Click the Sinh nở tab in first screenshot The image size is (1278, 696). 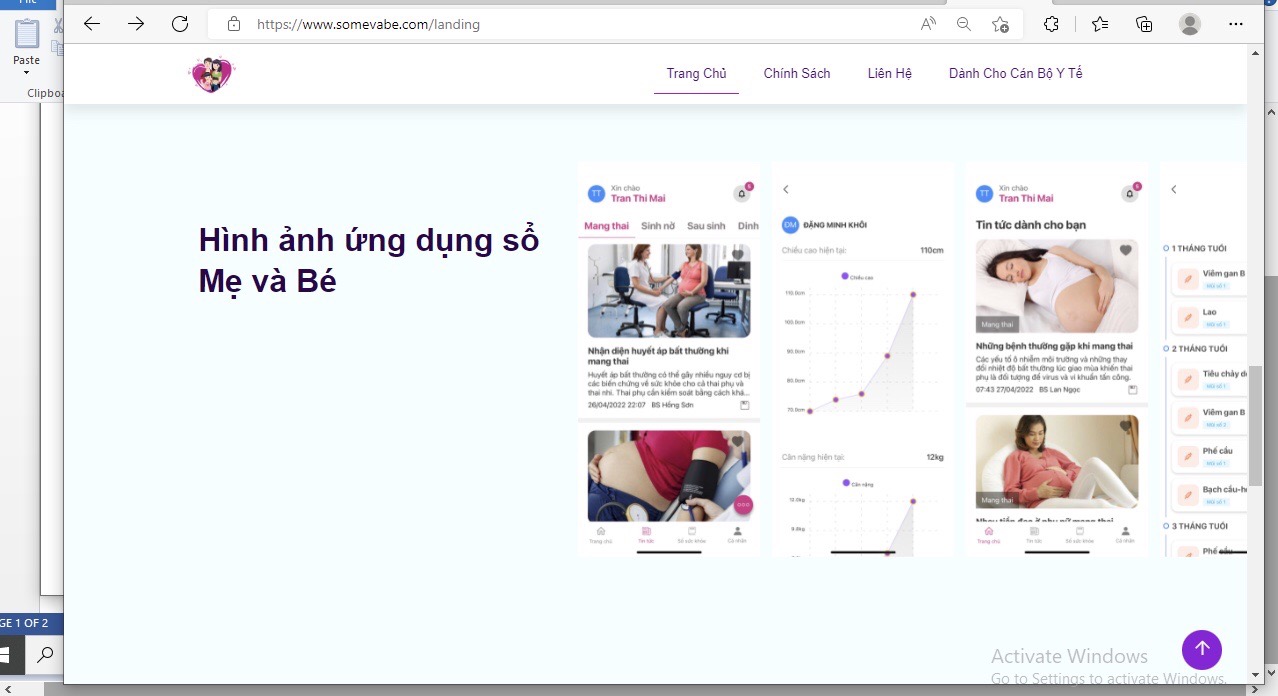click(658, 226)
